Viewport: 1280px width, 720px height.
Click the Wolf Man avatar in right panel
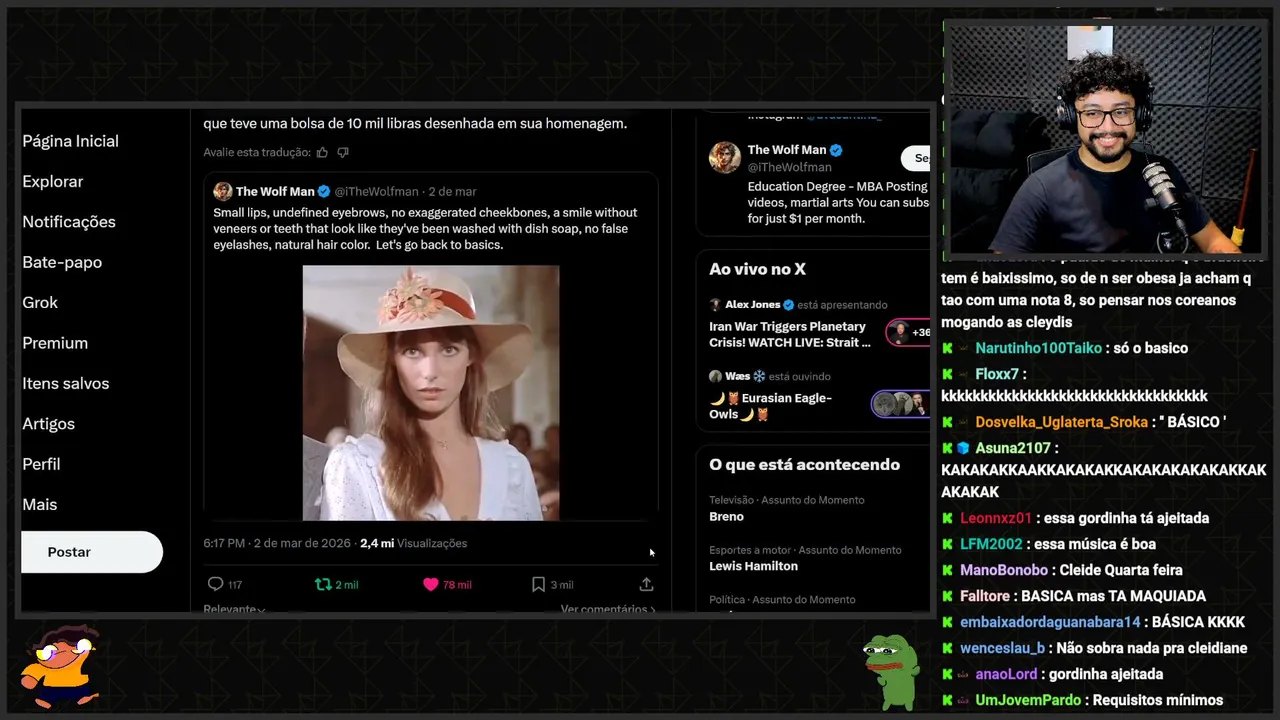tap(725, 157)
